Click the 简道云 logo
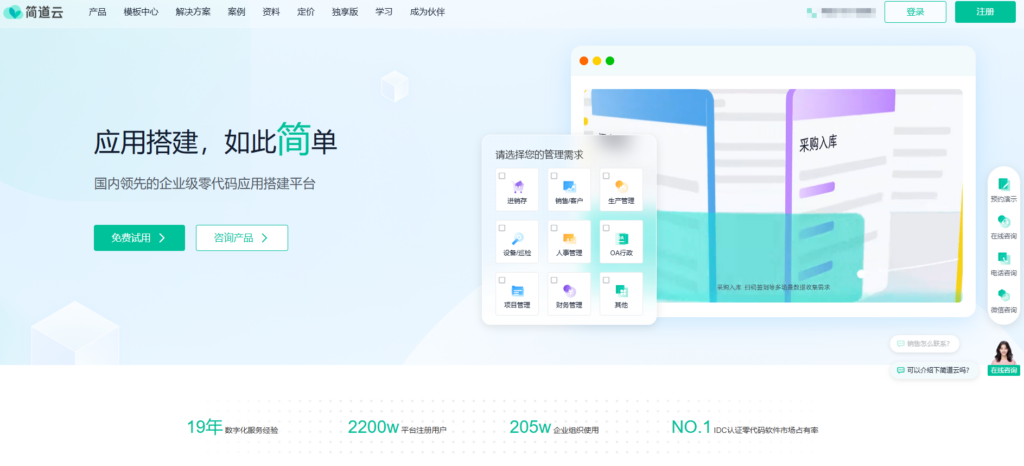This screenshot has height=466, width=1024. point(33,12)
